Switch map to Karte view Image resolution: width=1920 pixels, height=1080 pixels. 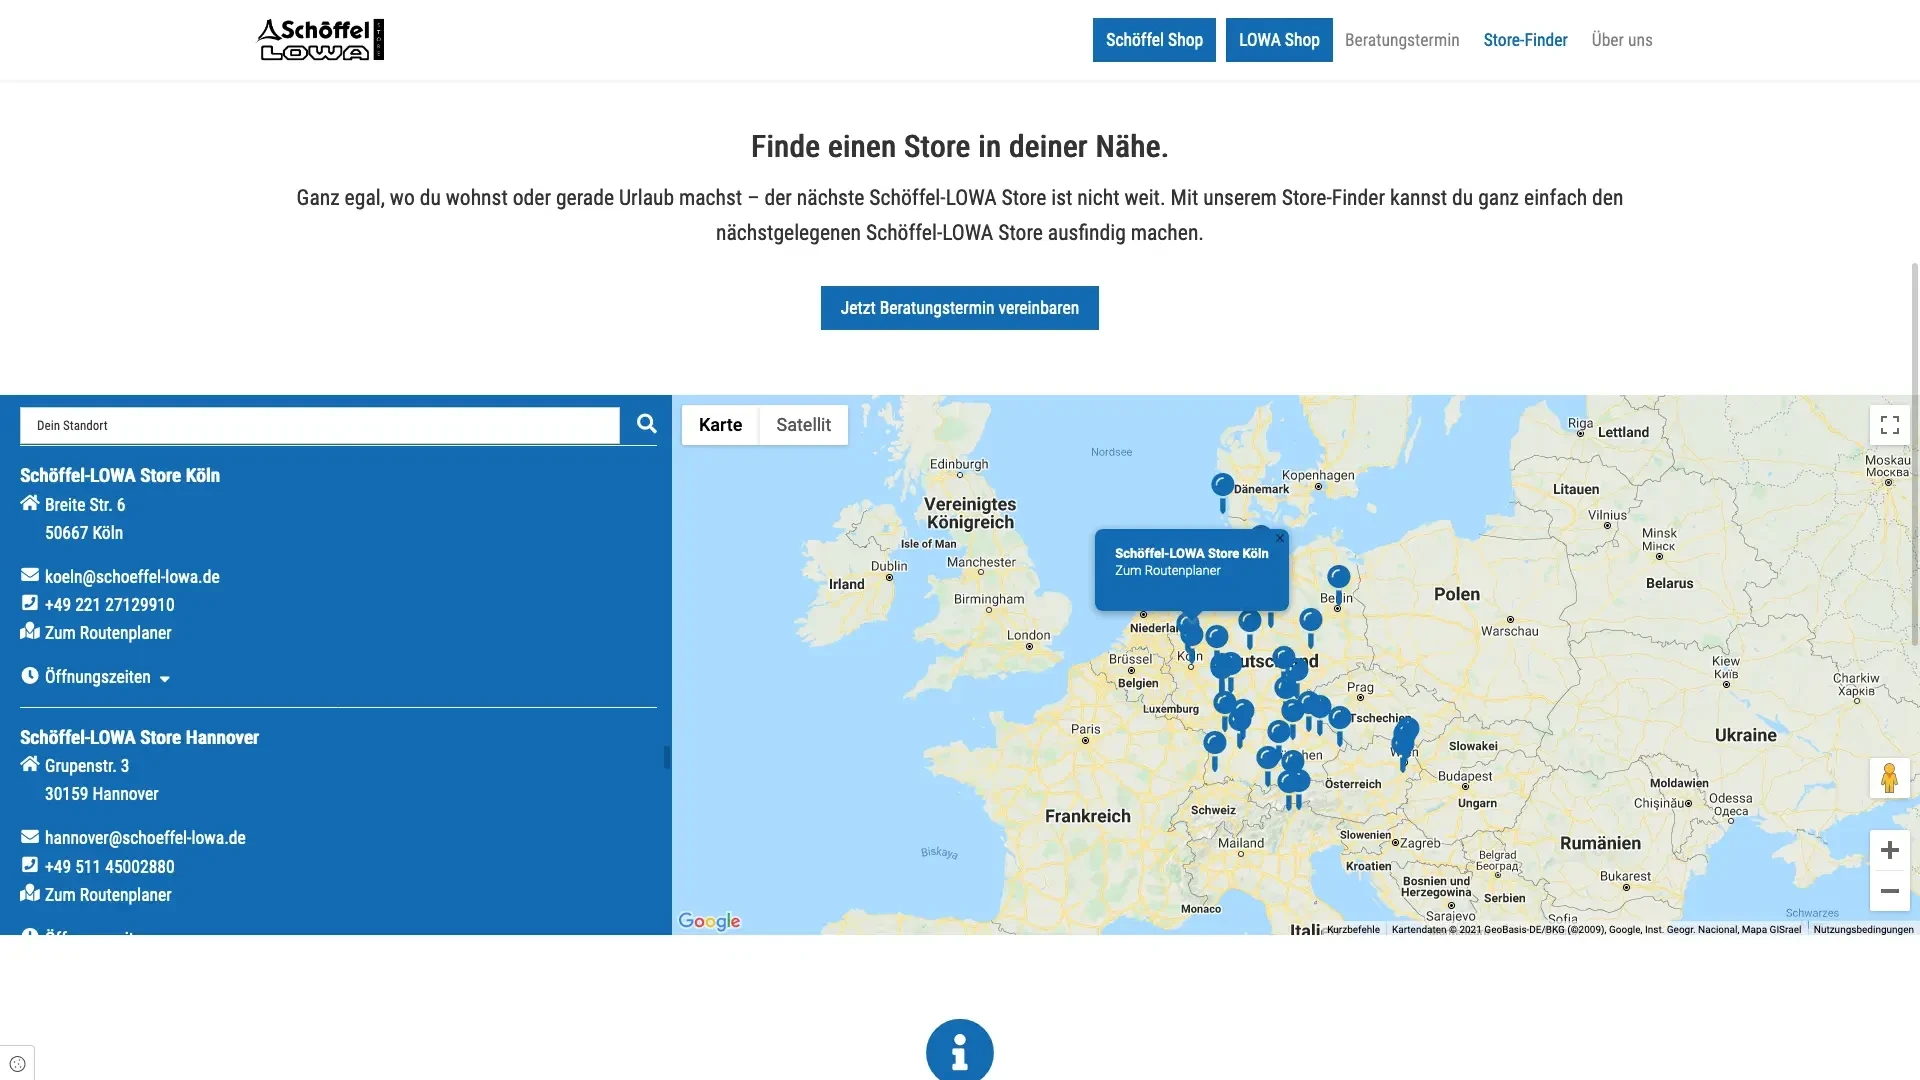[720, 425]
